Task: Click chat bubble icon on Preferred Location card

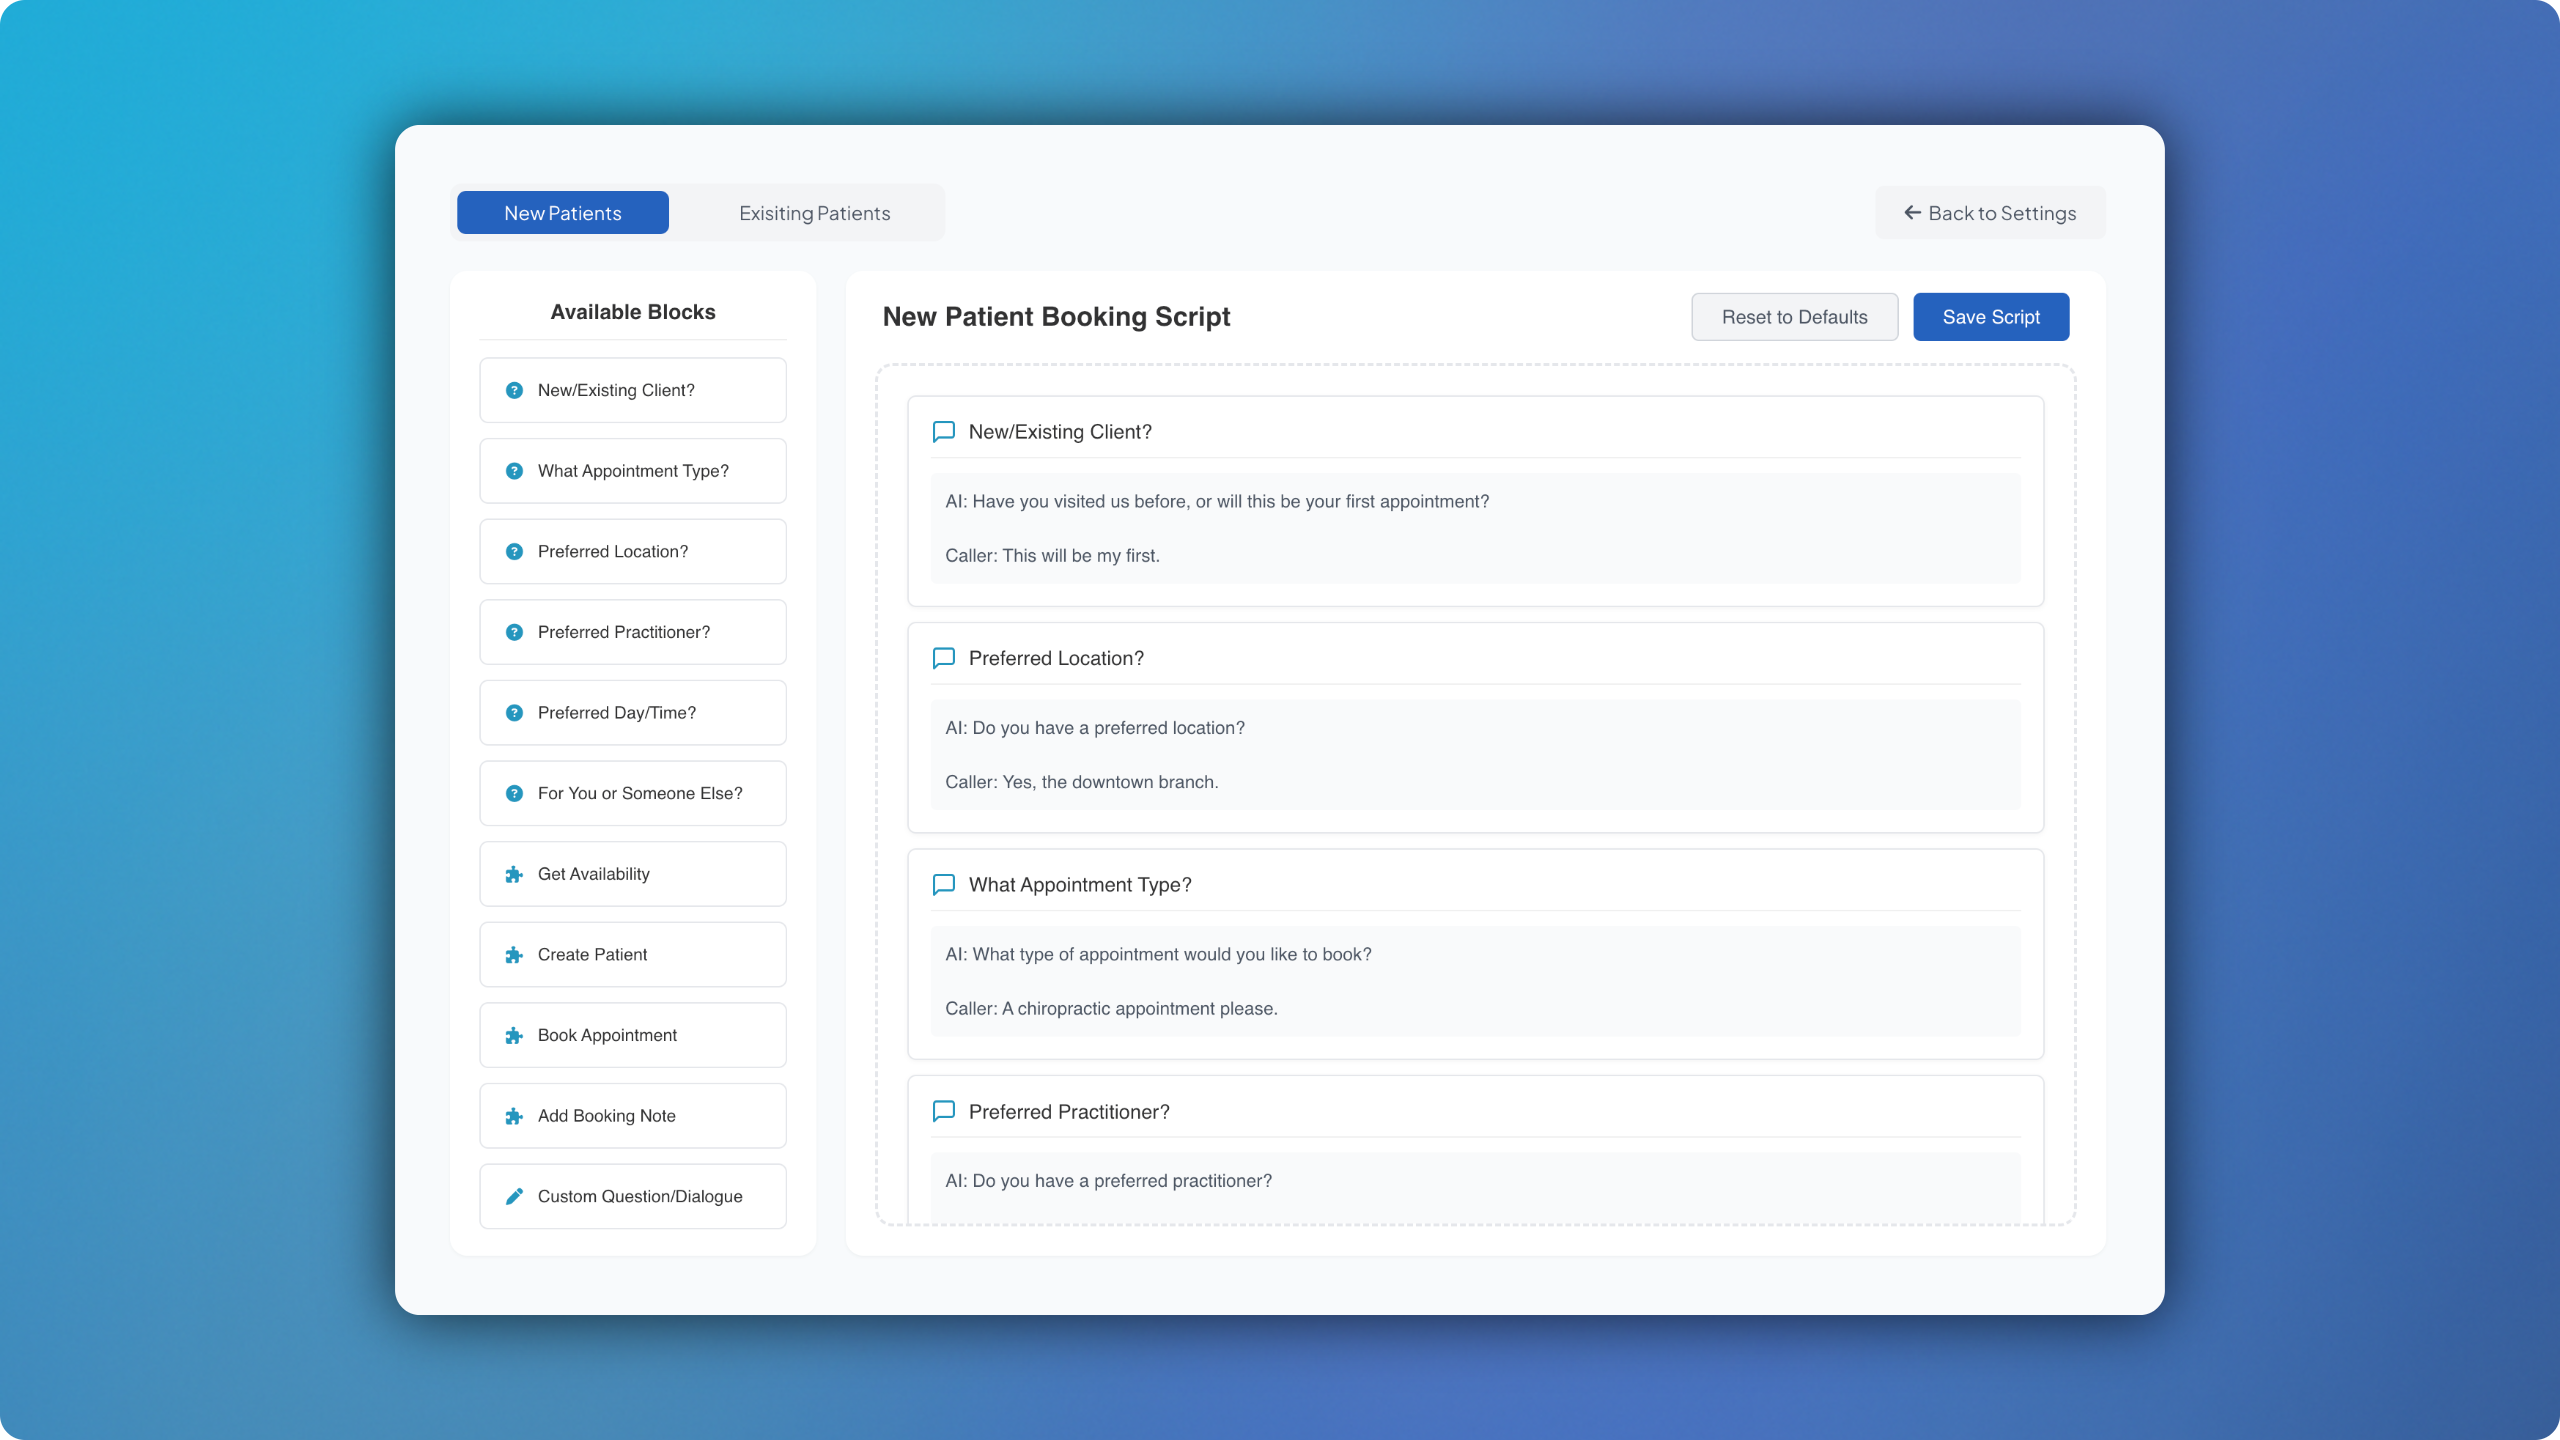Action: pos(943,658)
